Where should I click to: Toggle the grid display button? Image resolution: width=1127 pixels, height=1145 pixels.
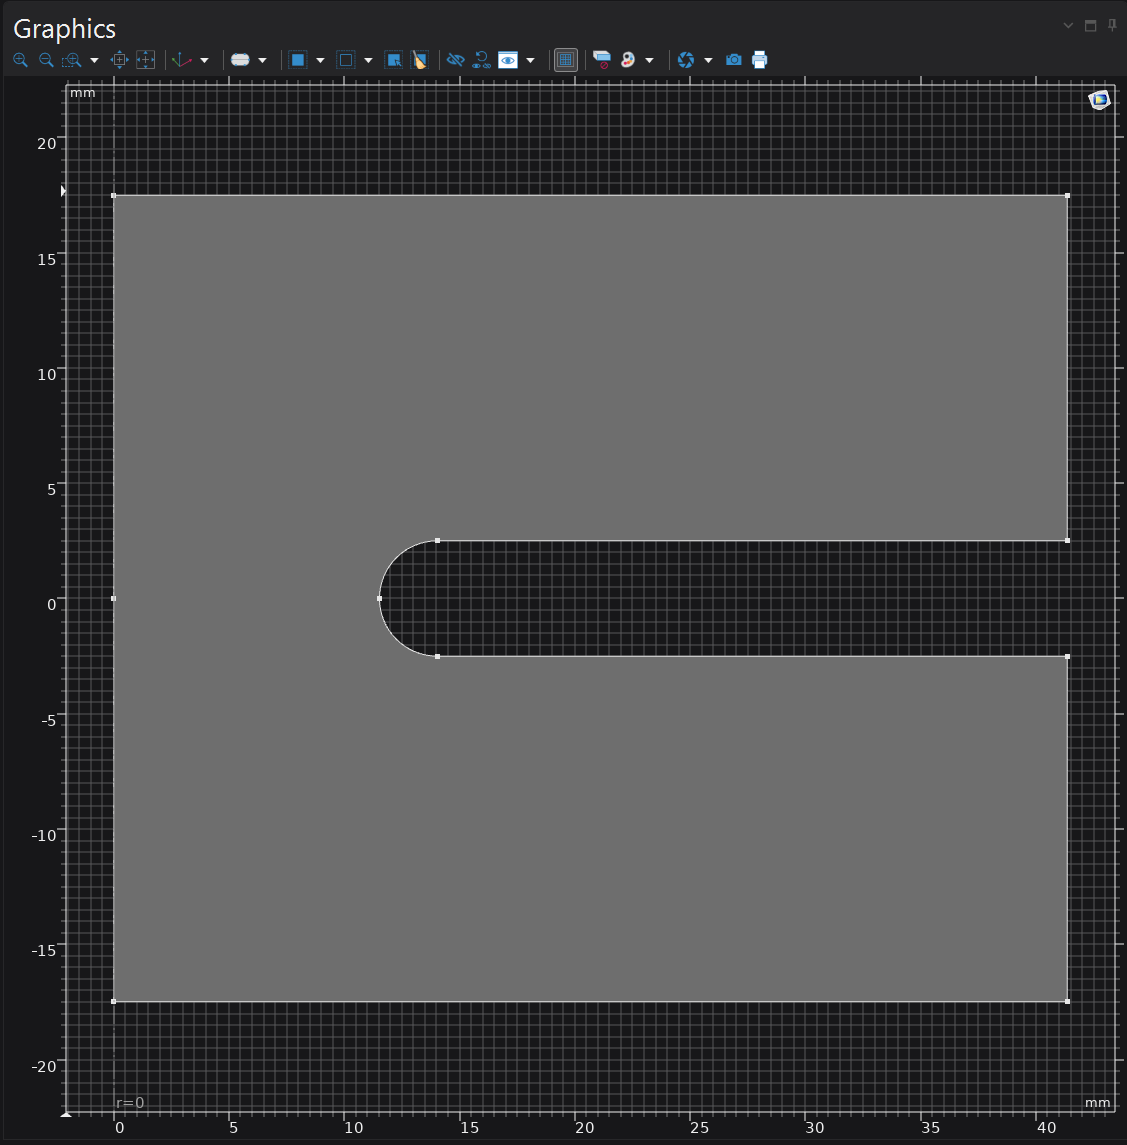point(566,60)
